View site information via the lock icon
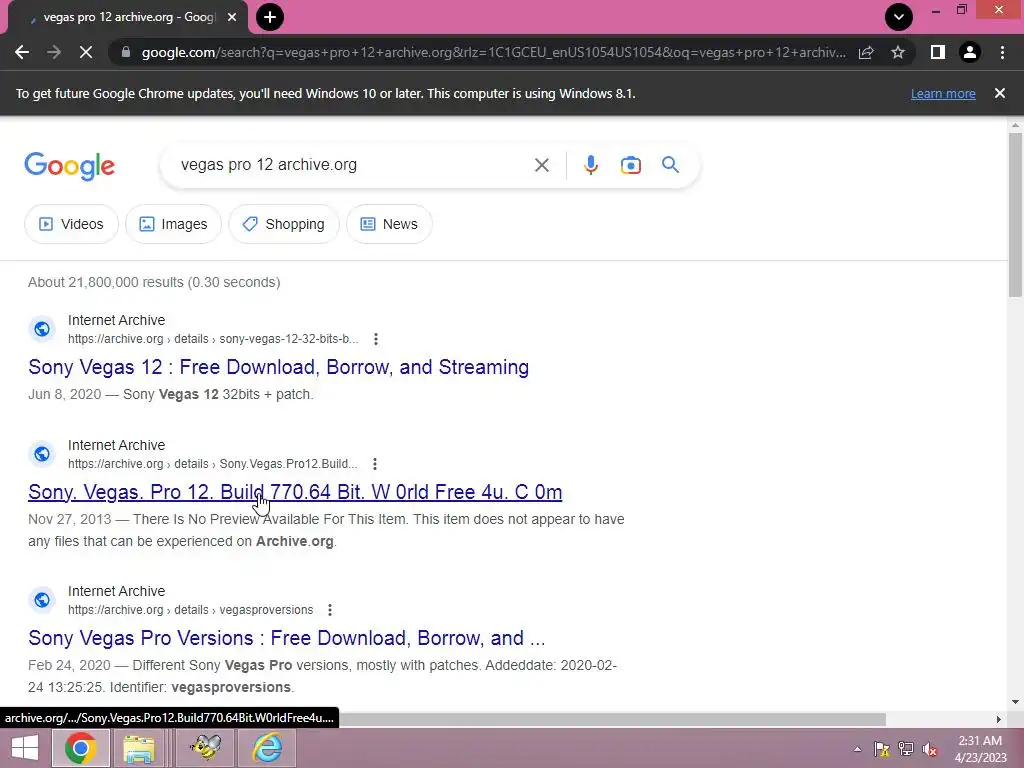1024x768 pixels. tap(125, 52)
